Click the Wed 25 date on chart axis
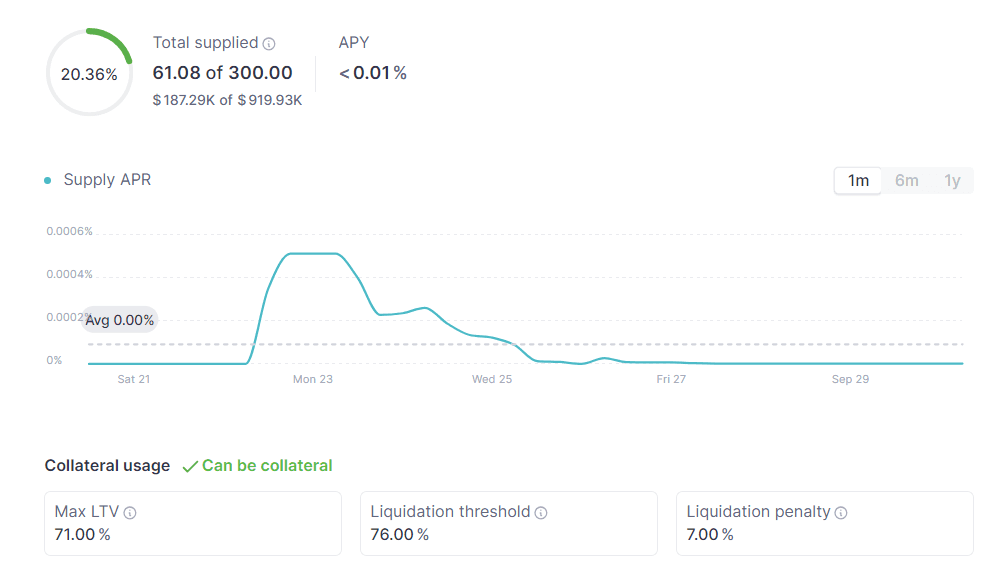The height and width of the screenshot is (579, 990). point(492,380)
